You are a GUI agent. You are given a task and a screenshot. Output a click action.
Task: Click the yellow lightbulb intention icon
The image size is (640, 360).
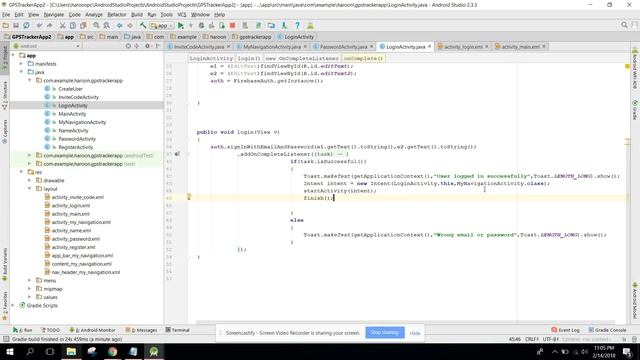[189, 197]
